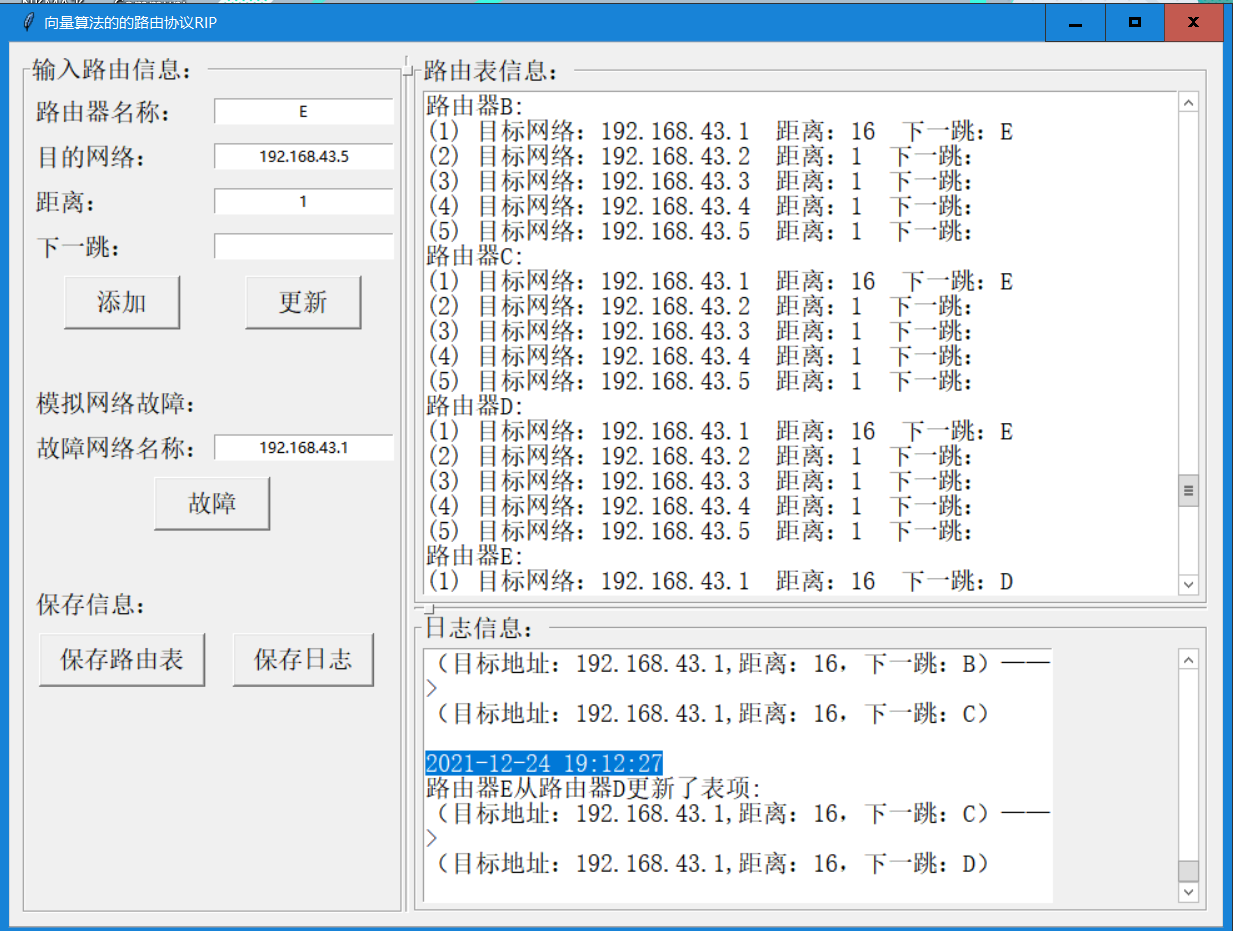
Task: Click the 输入路由信息 frame label
Action: [x=112, y=70]
